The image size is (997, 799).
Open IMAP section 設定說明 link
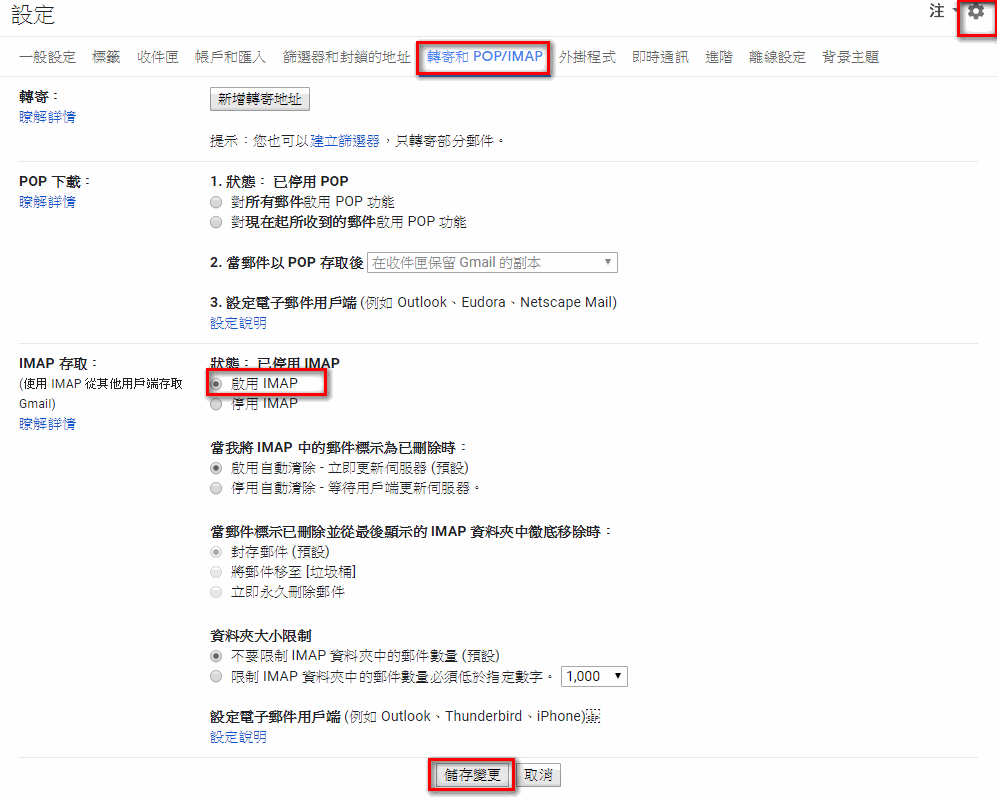tap(238, 737)
